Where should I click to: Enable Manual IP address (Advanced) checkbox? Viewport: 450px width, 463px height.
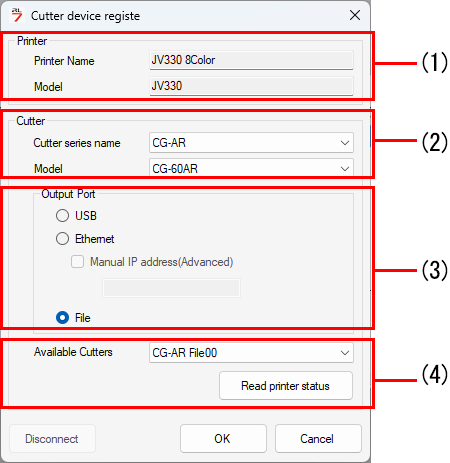(x=78, y=262)
